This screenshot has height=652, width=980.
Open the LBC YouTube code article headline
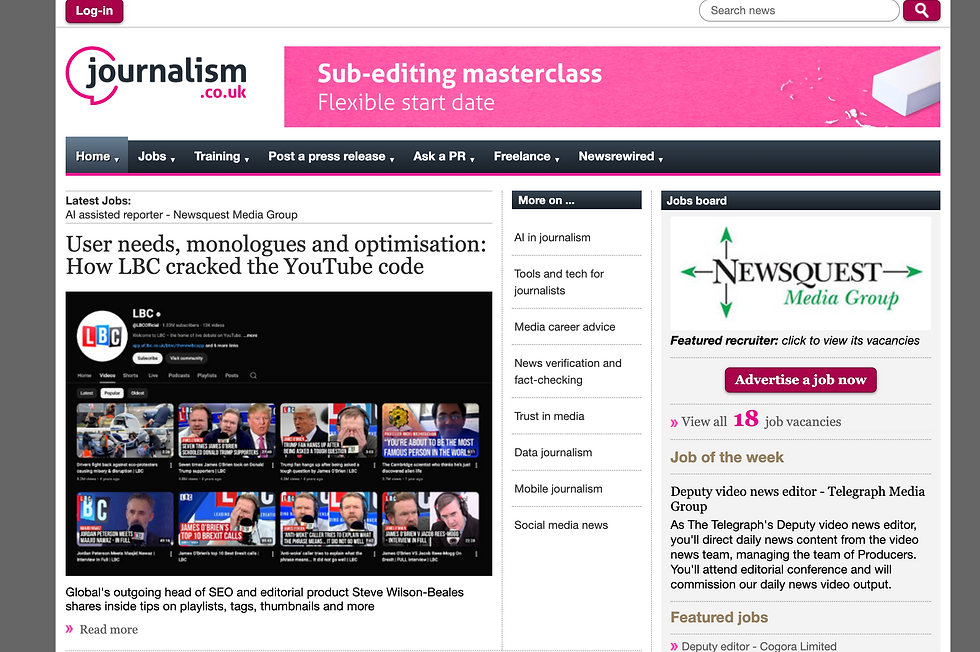click(x=276, y=255)
